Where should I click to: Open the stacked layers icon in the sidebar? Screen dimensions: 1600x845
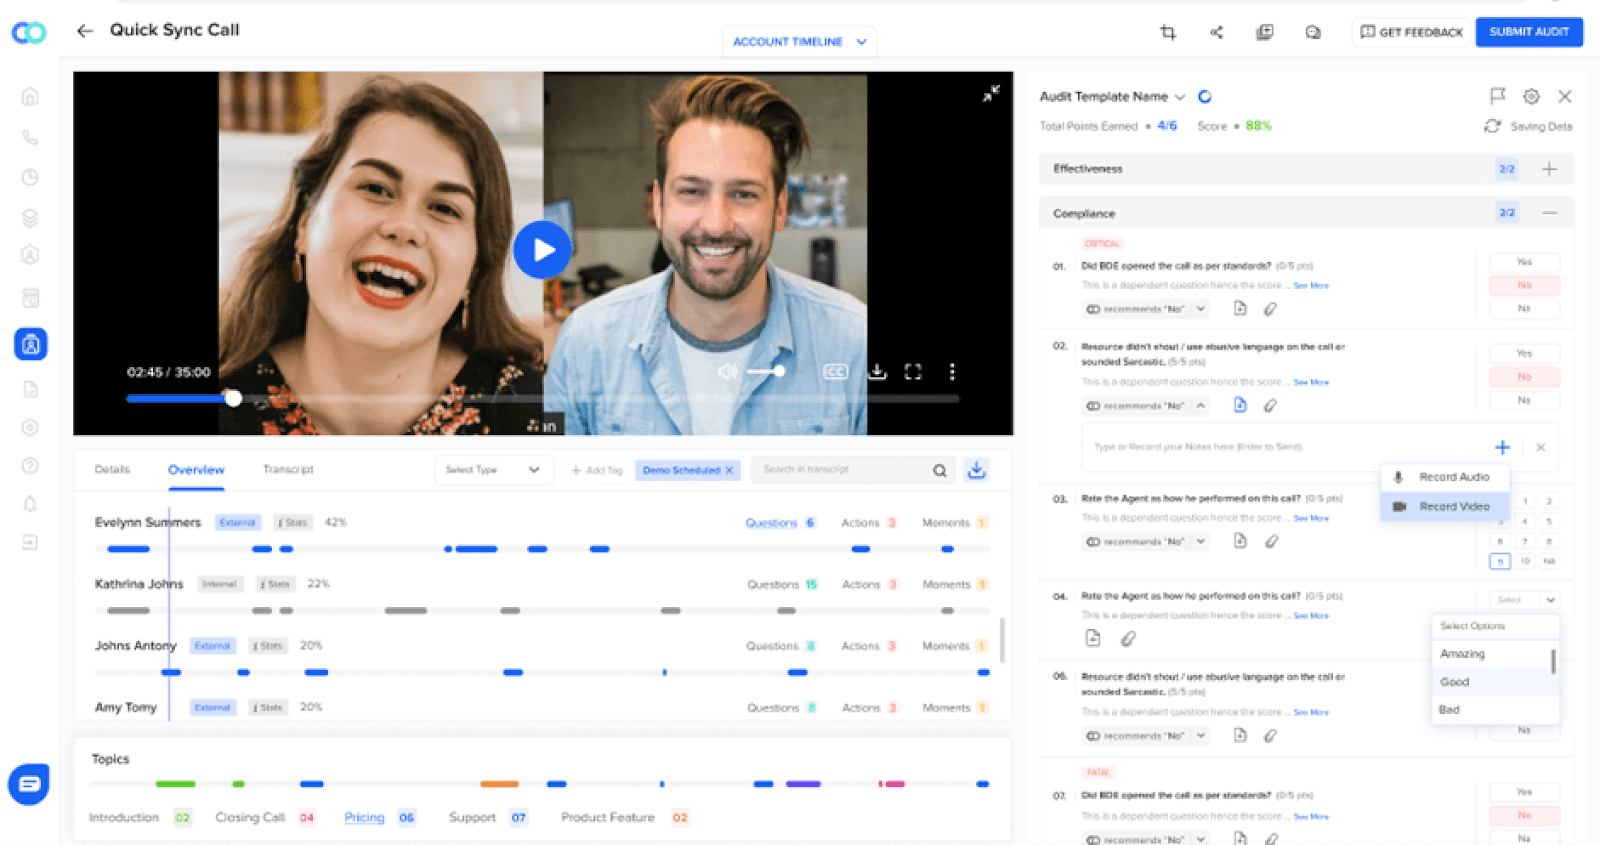click(x=30, y=217)
